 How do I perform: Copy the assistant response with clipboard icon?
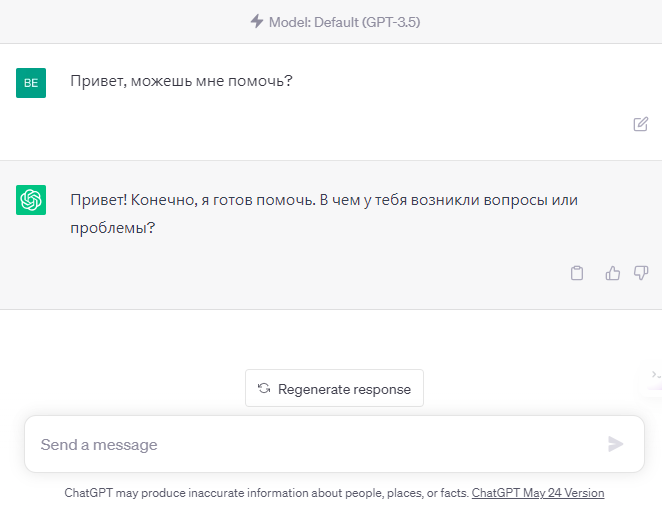tap(577, 273)
